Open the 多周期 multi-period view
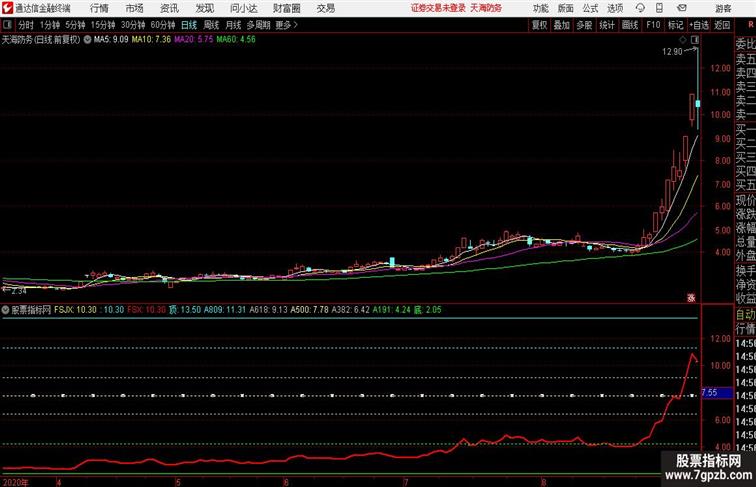756x487 pixels. pyautogui.click(x=258, y=25)
